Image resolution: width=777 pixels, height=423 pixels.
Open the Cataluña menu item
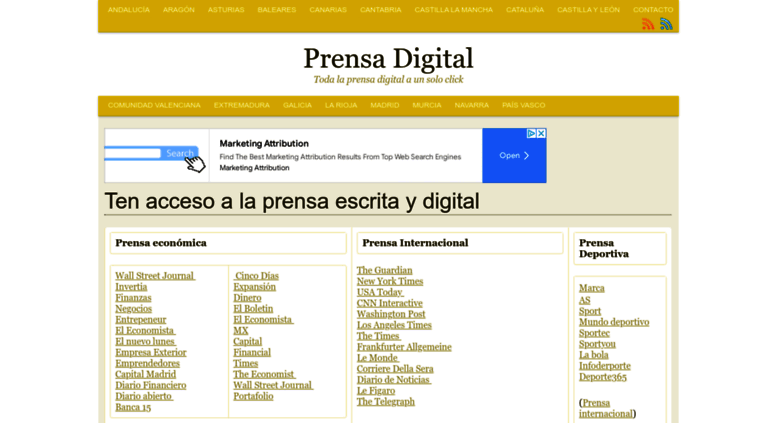pos(525,9)
